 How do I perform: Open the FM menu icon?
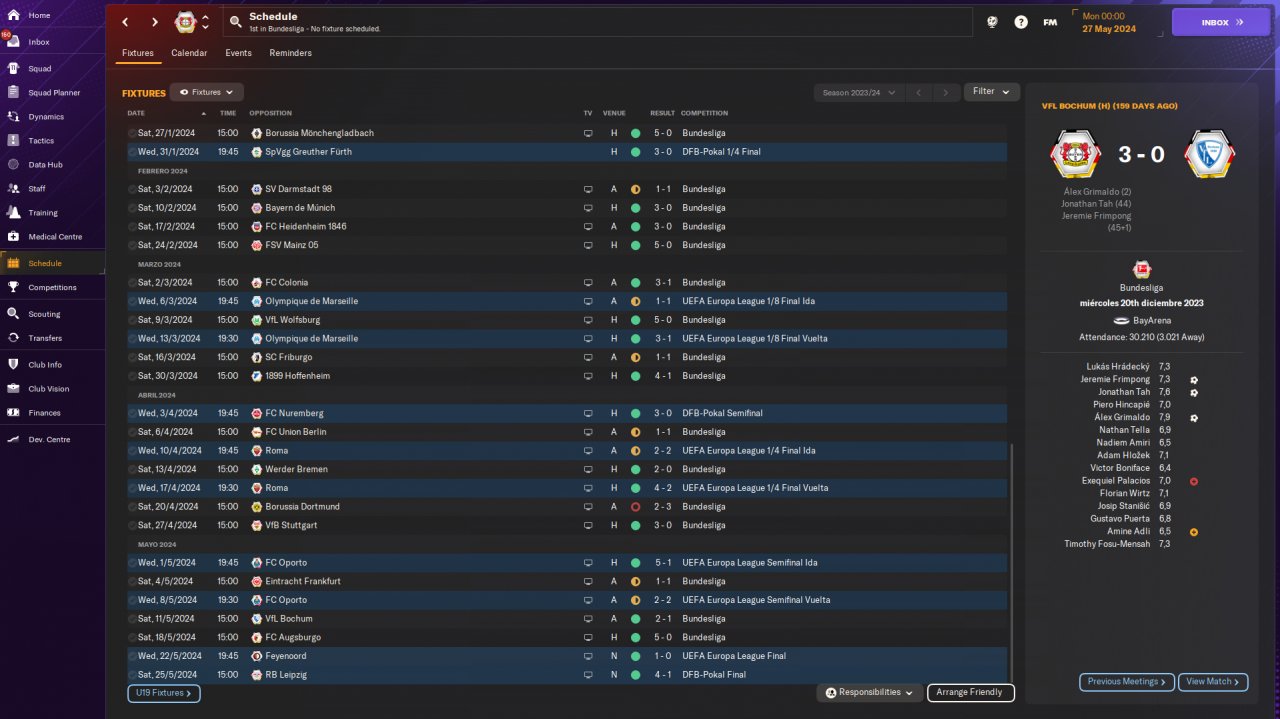(x=1050, y=22)
